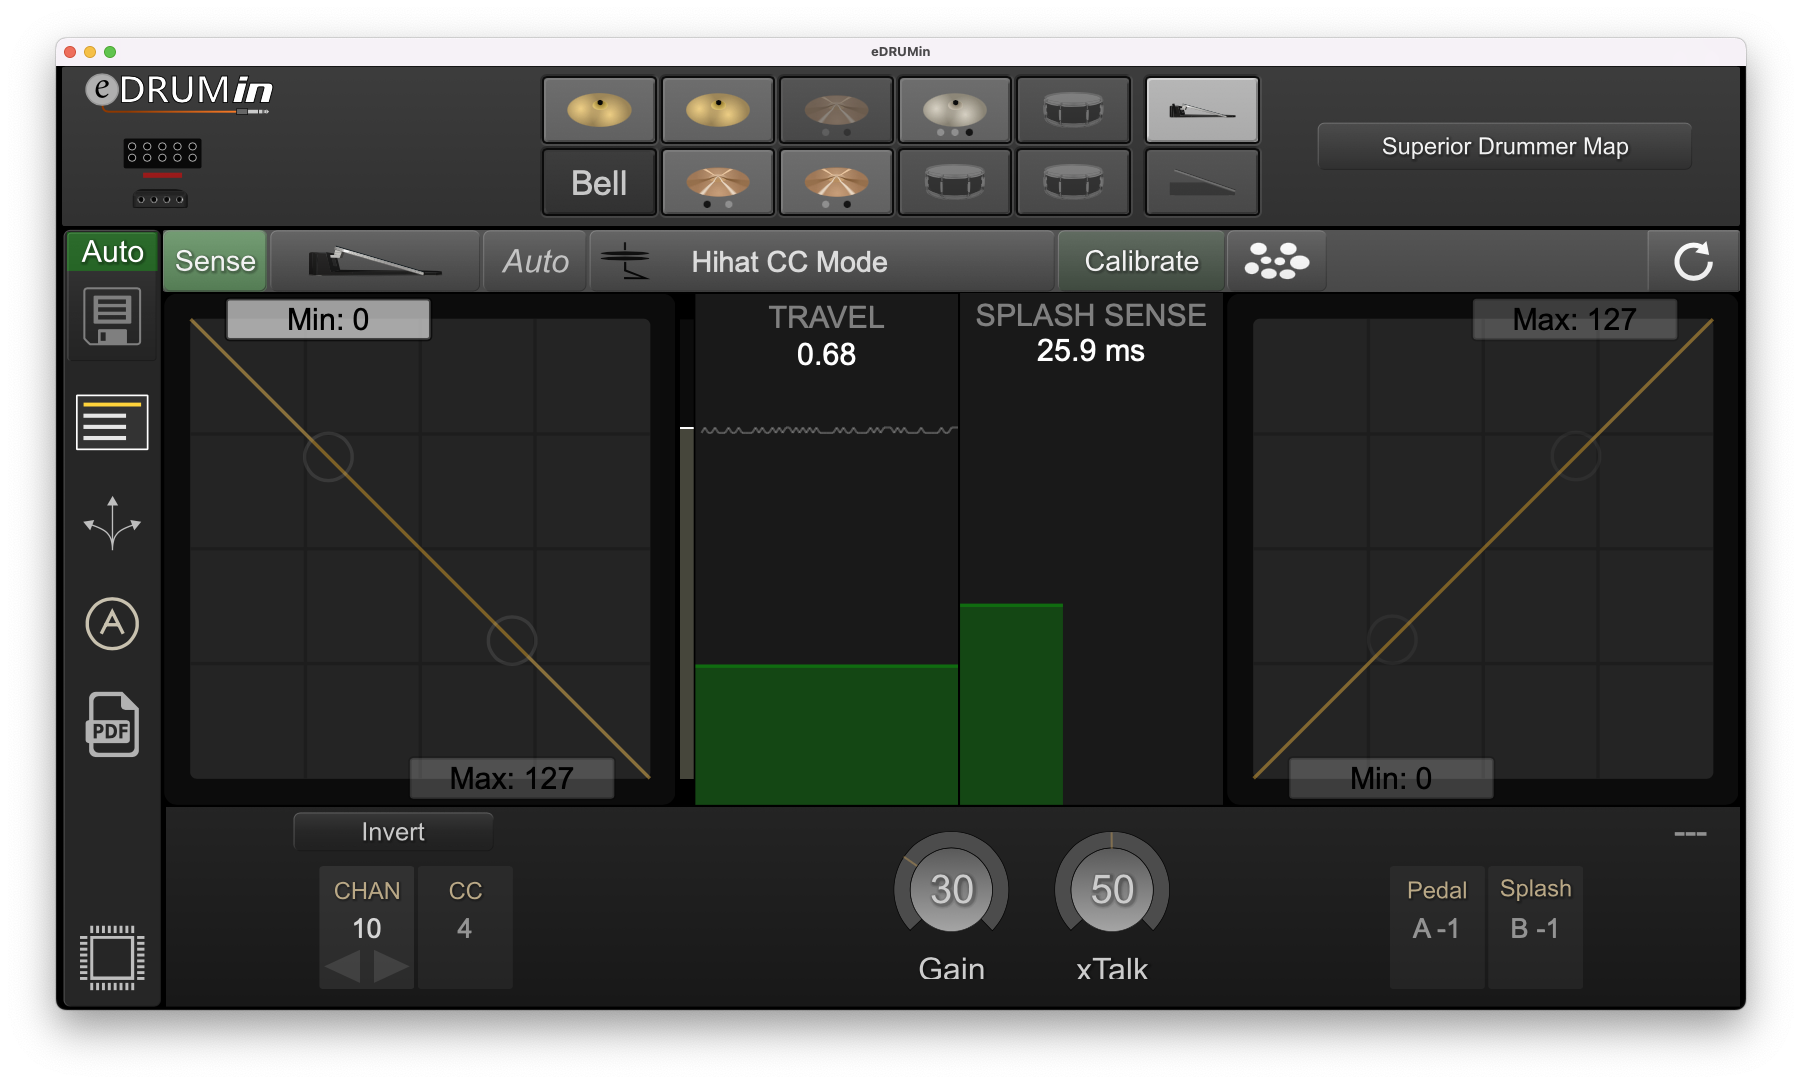The image size is (1802, 1084).
Task: Select the second bronze cymbal, bottom row
Action: tap(836, 183)
